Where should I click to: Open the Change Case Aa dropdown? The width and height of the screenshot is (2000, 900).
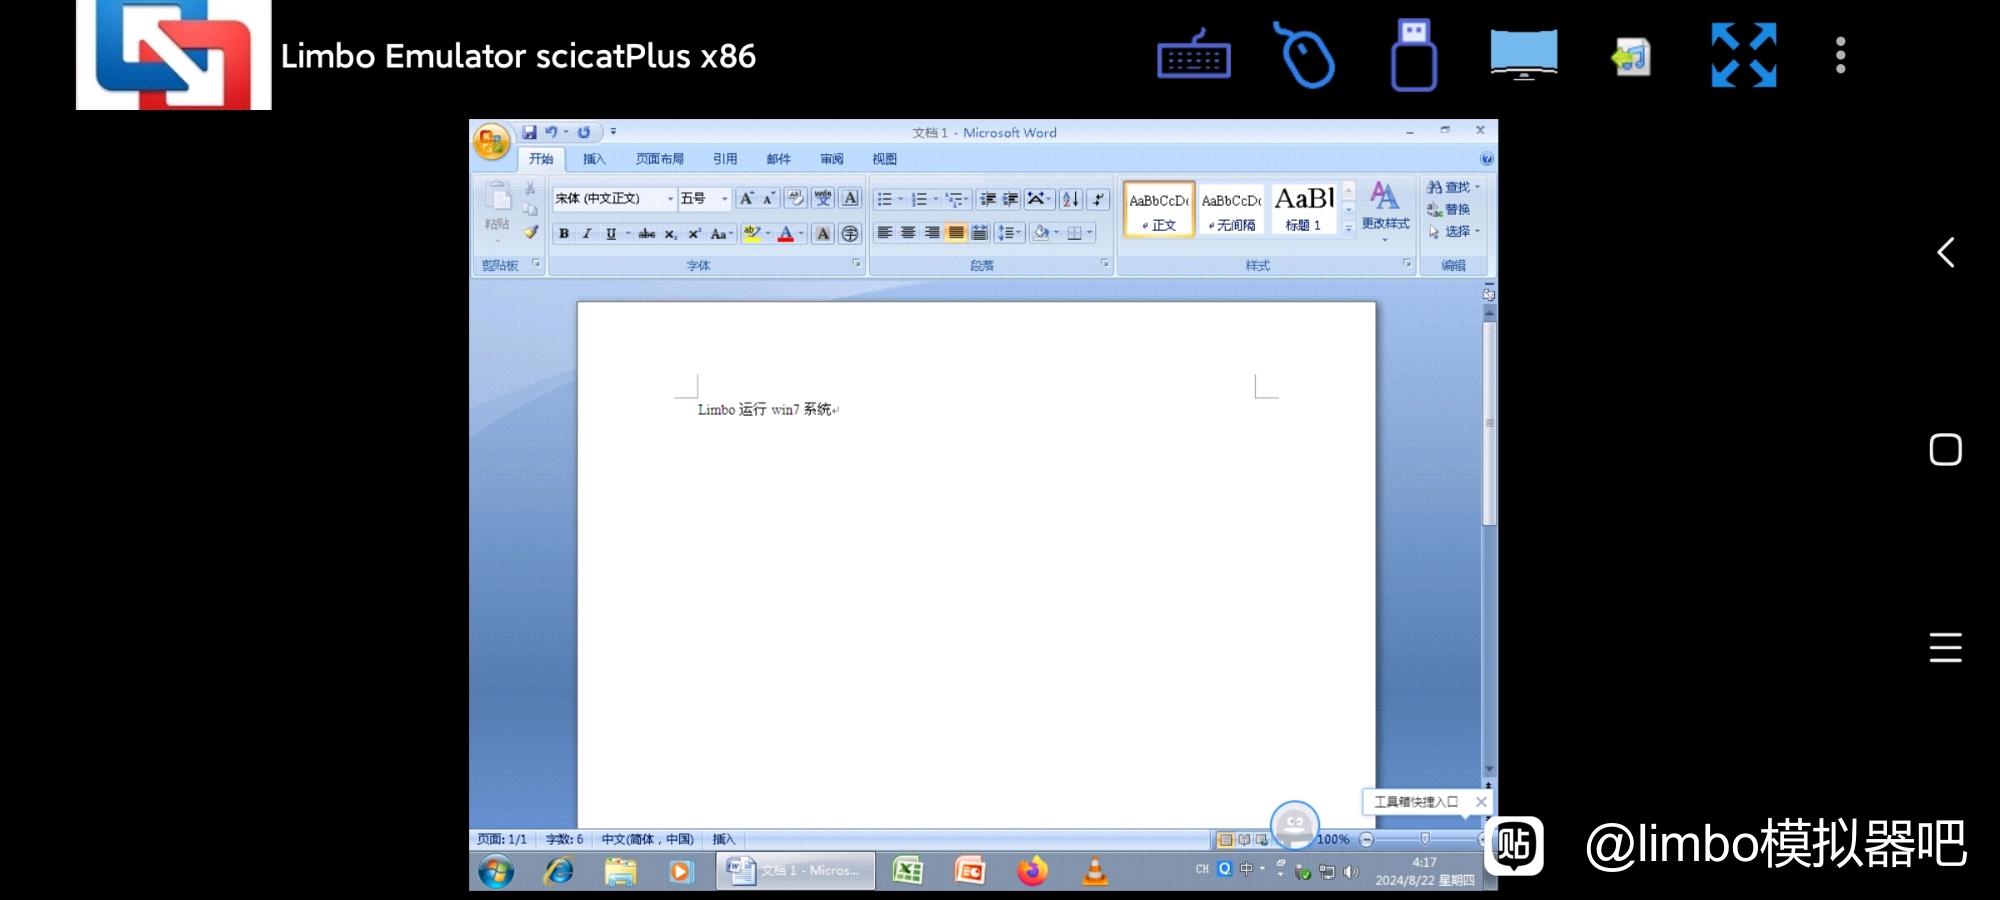click(721, 233)
